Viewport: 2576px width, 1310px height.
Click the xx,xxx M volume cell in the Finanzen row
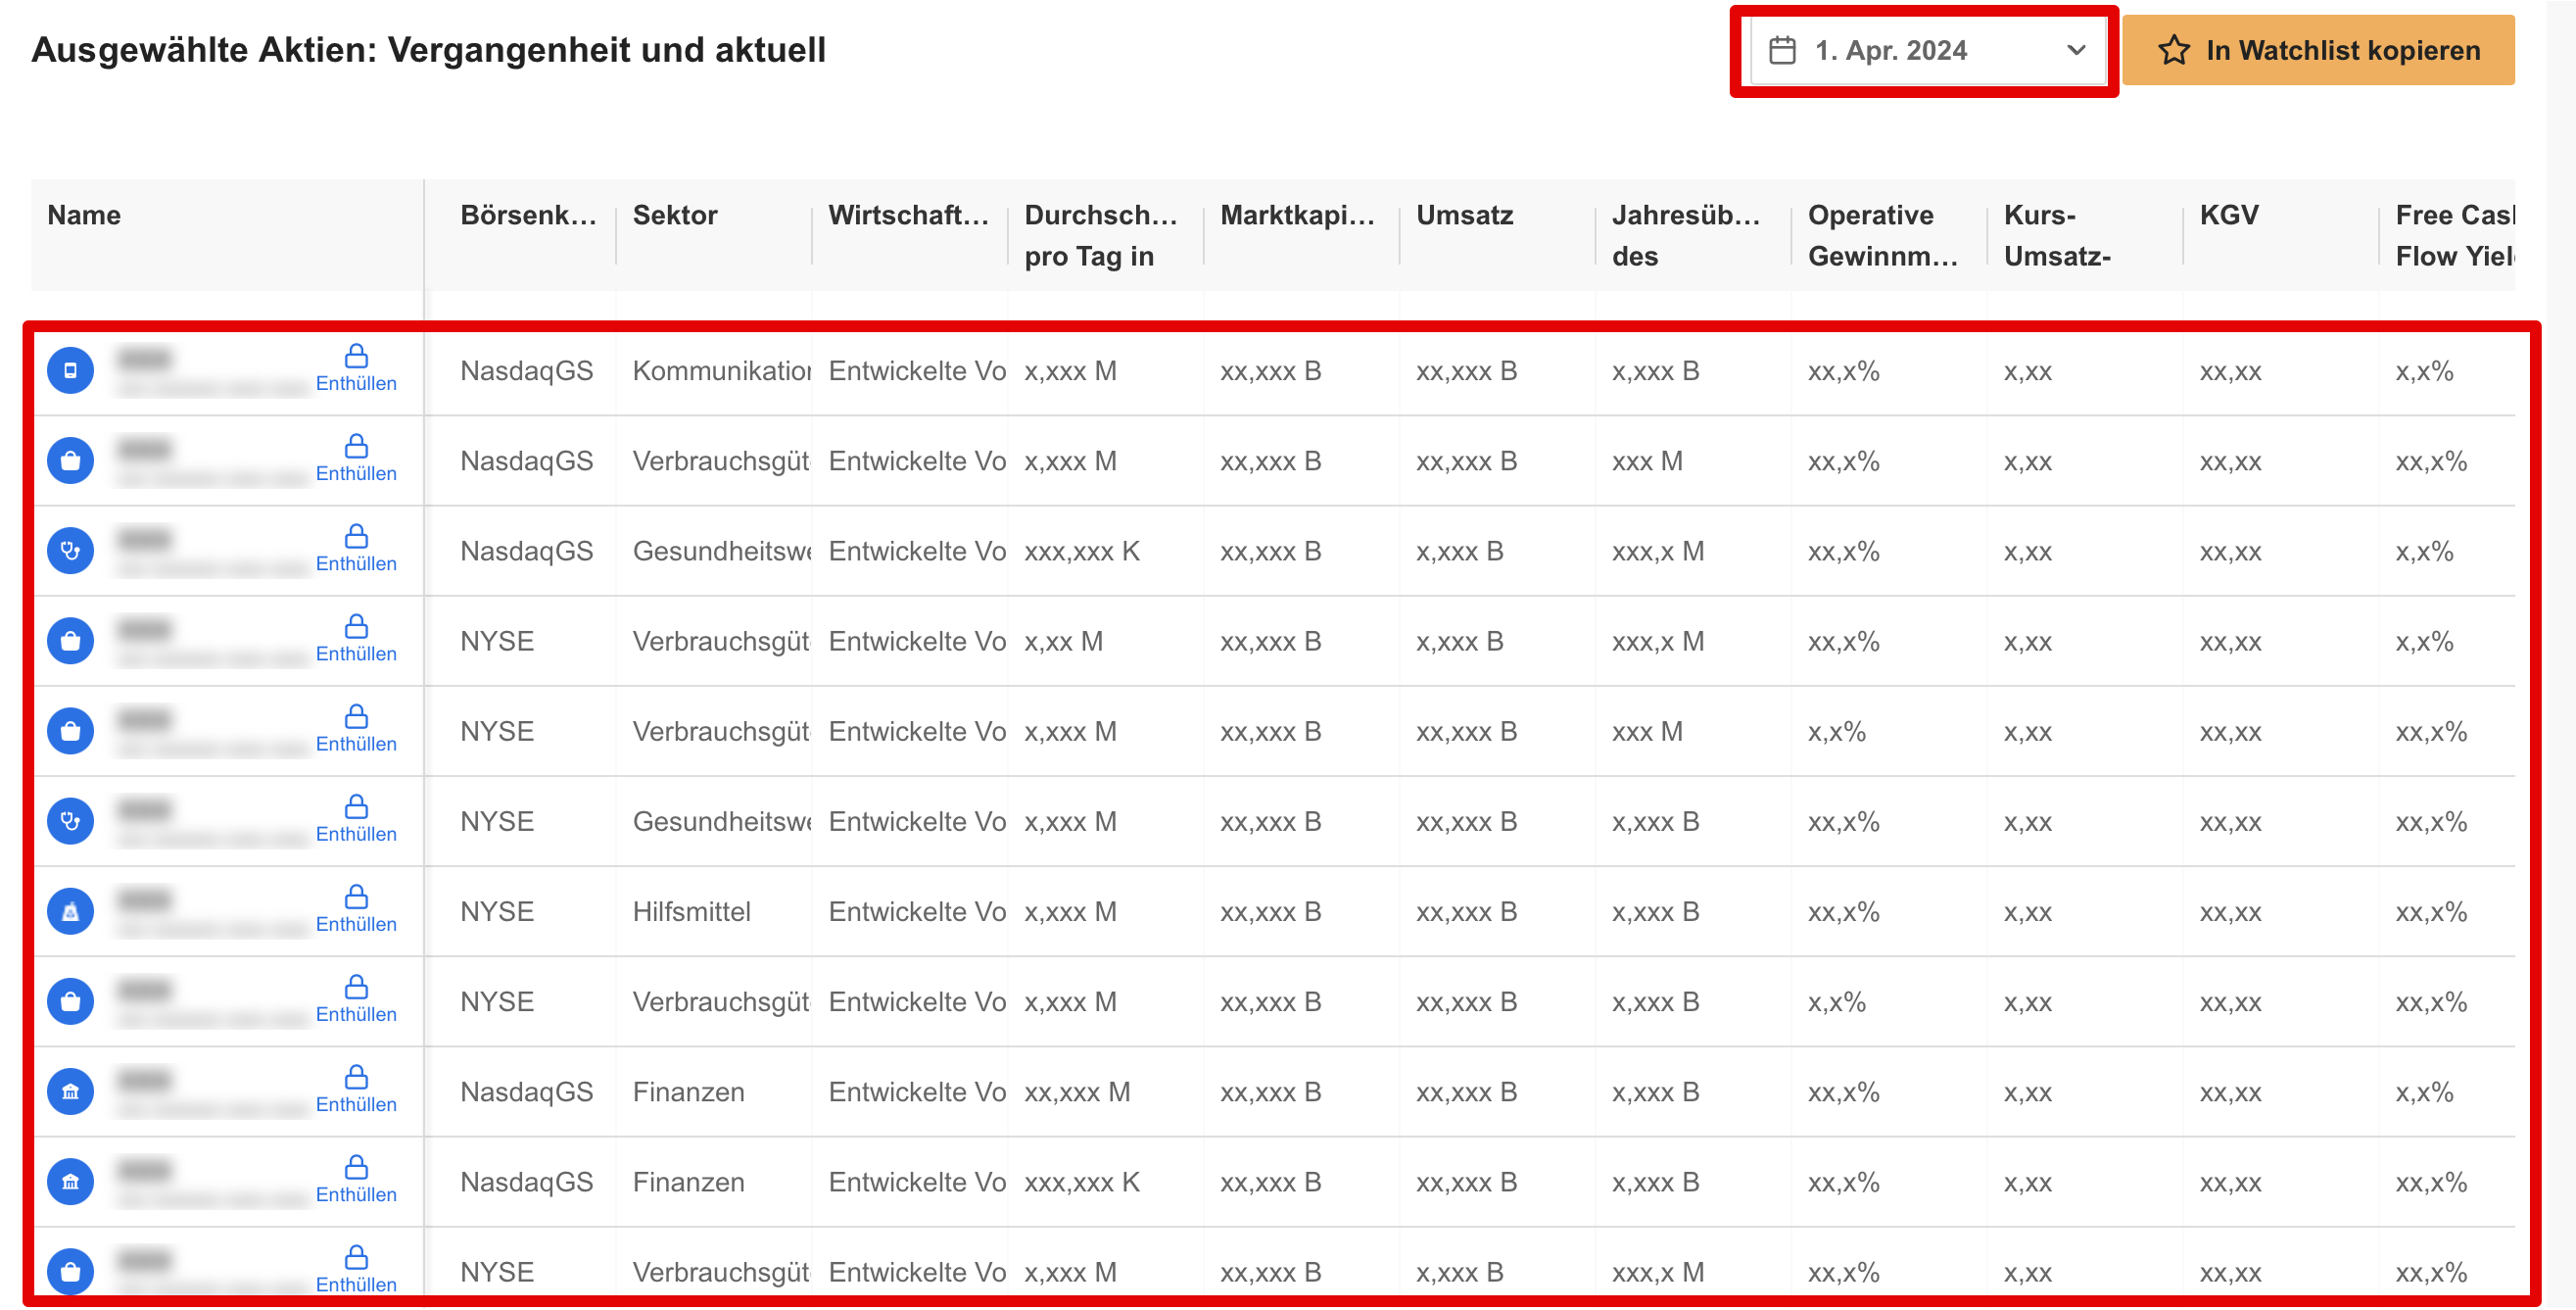1077,1091
